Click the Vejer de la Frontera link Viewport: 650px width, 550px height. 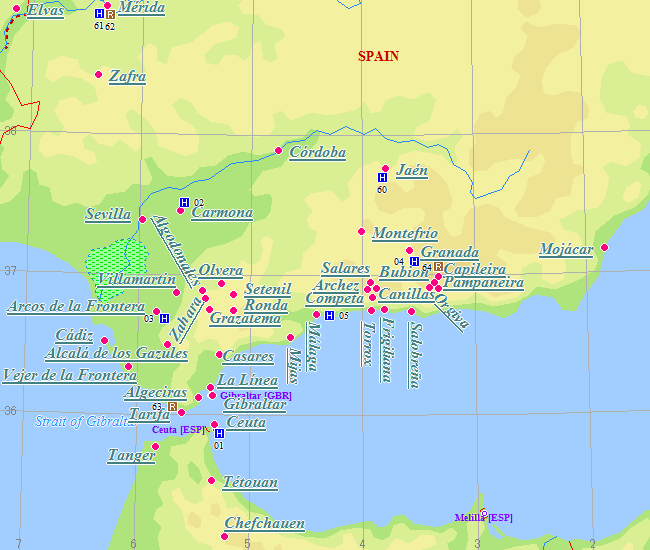click(70, 375)
